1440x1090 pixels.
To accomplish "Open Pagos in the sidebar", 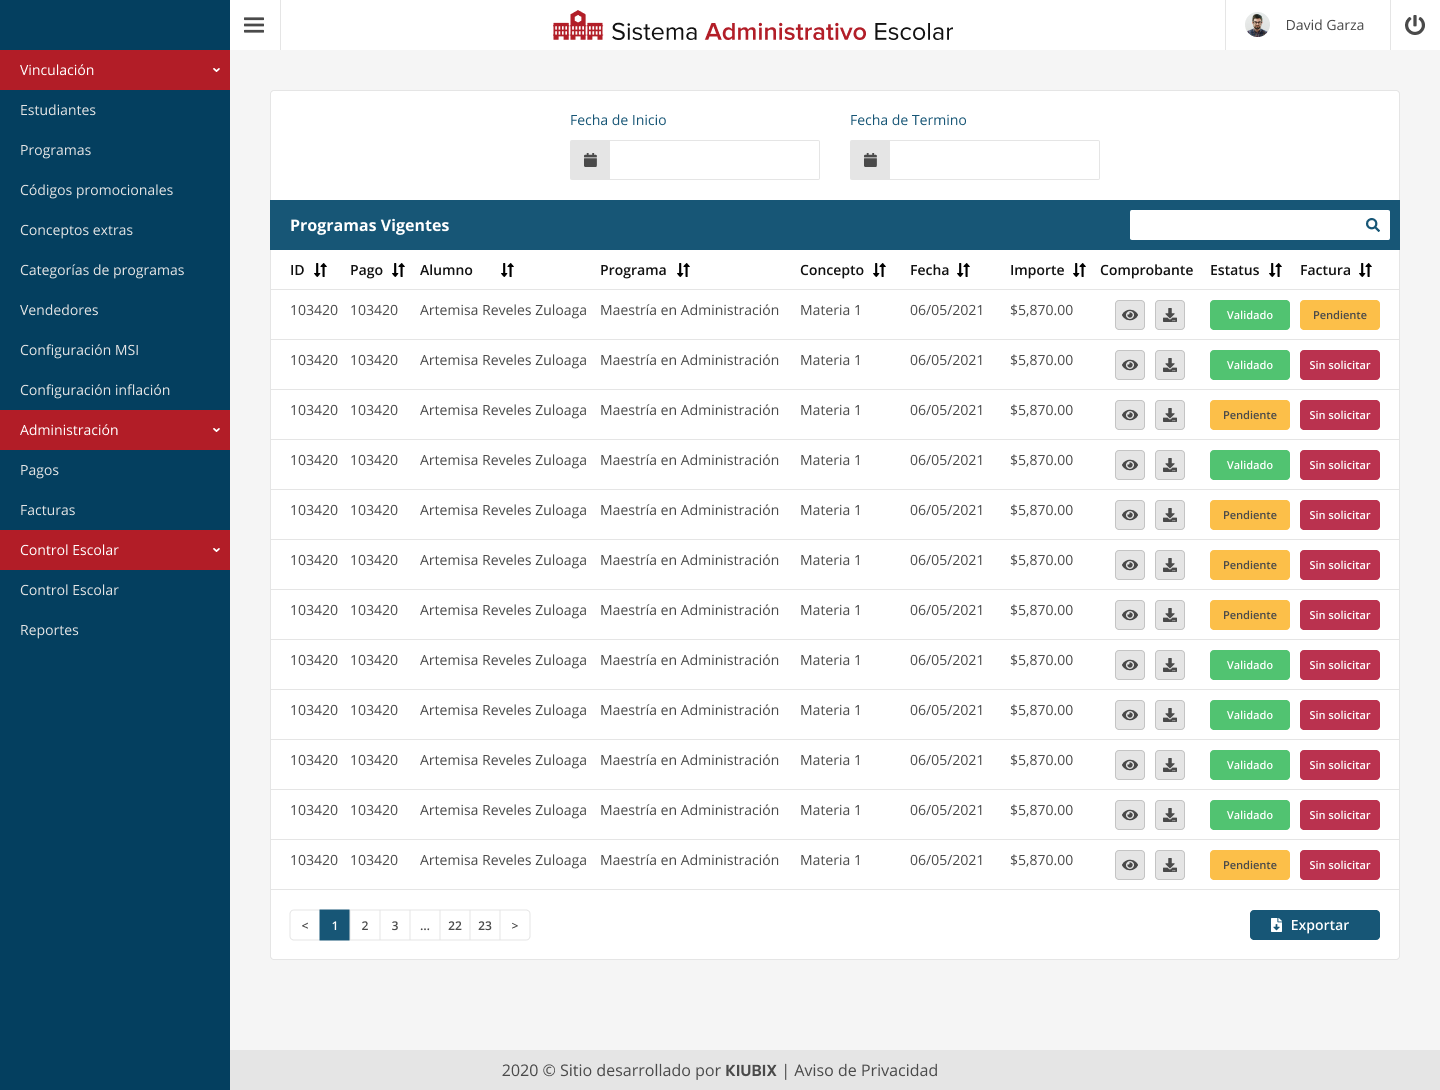I will coord(40,470).
